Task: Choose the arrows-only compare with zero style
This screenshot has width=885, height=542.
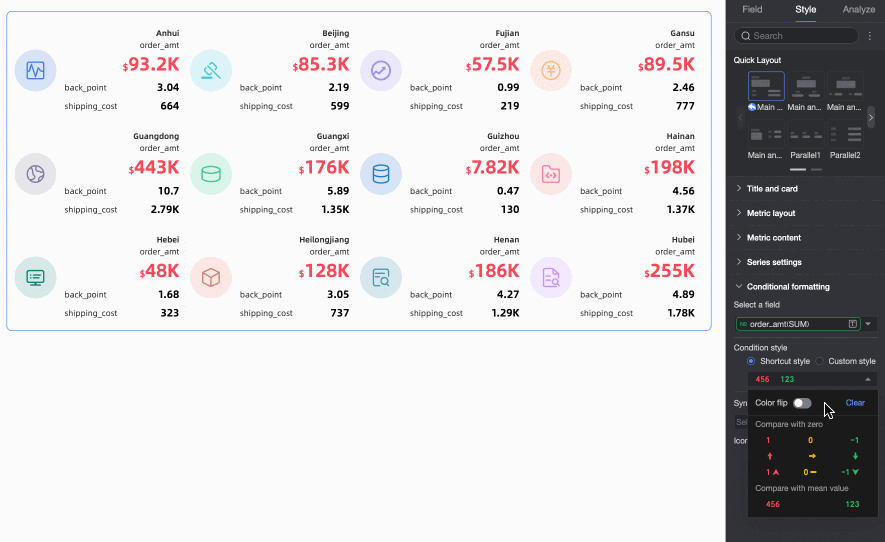Action: tap(811, 456)
